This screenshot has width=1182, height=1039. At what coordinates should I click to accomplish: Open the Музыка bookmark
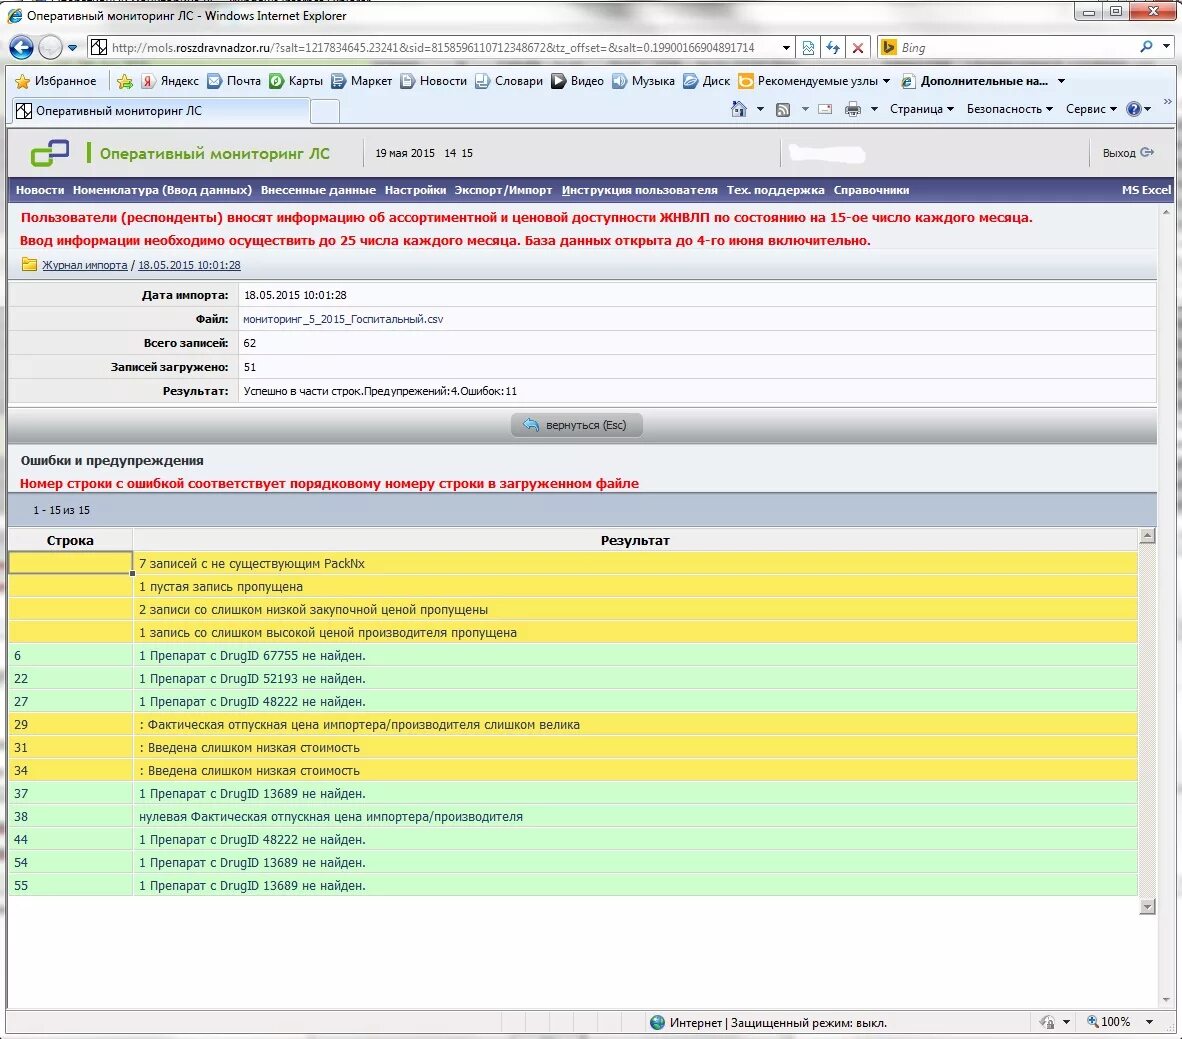[x=643, y=81]
